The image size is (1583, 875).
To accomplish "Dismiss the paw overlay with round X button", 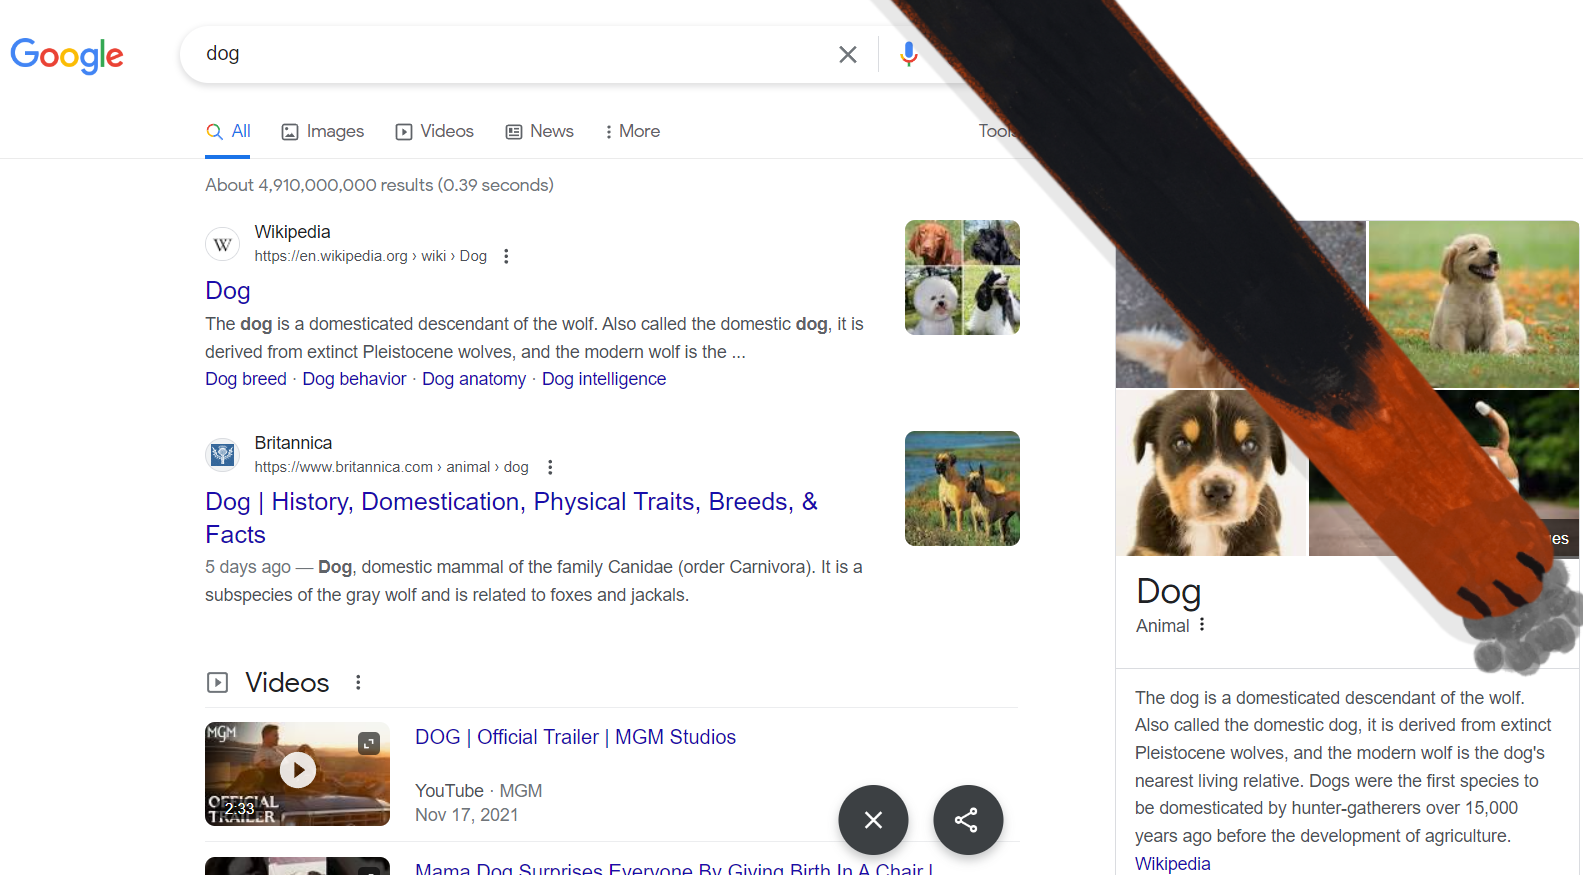I will [x=873, y=820].
